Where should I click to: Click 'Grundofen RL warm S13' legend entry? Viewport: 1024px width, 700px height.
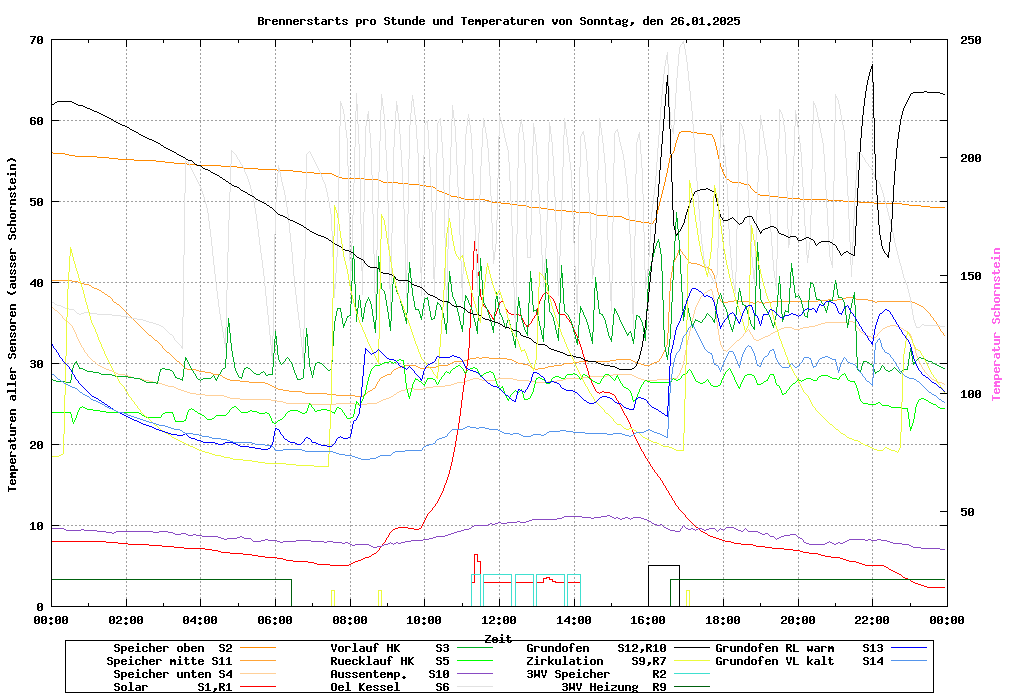click(x=800, y=648)
